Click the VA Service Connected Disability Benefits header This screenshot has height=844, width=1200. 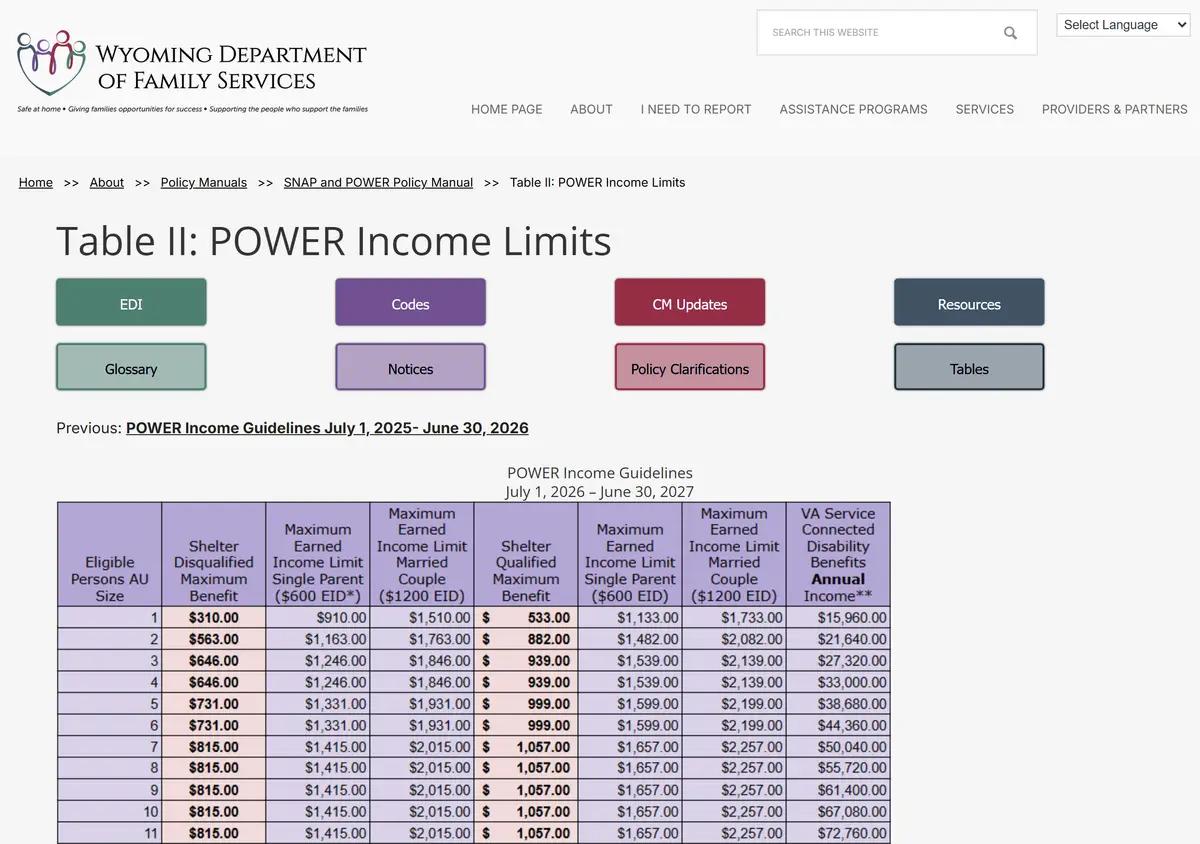point(838,554)
